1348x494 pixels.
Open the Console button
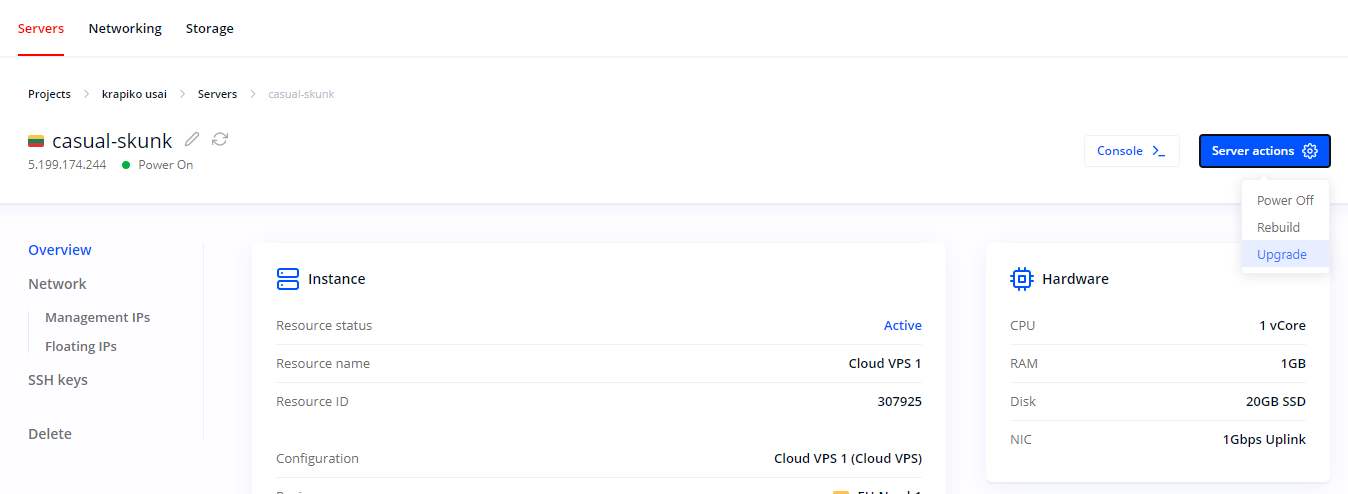pyautogui.click(x=1131, y=151)
